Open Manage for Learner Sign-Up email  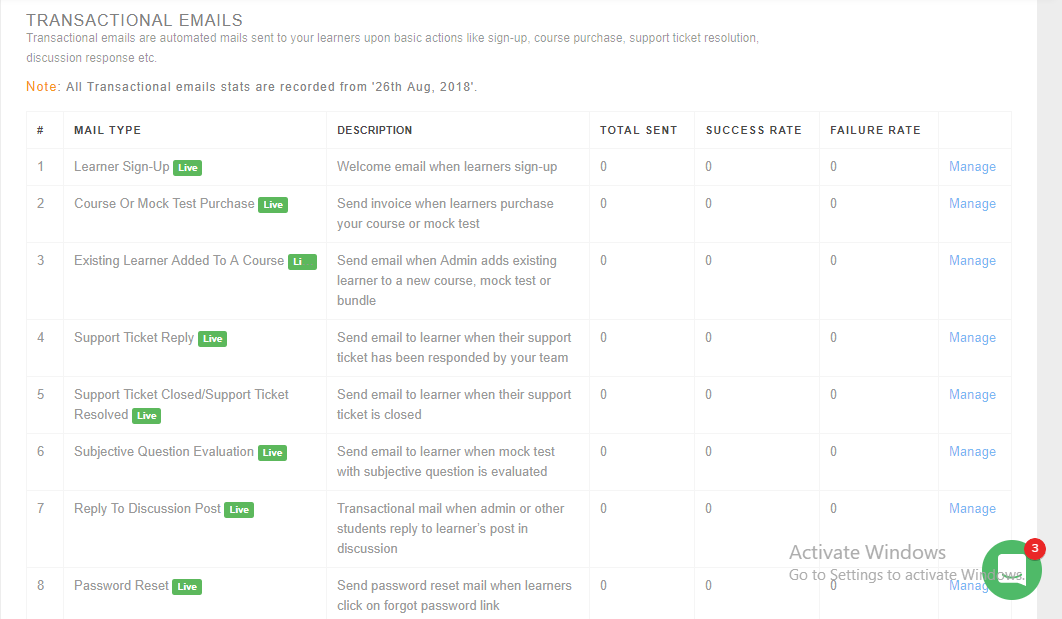(x=972, y=166)
